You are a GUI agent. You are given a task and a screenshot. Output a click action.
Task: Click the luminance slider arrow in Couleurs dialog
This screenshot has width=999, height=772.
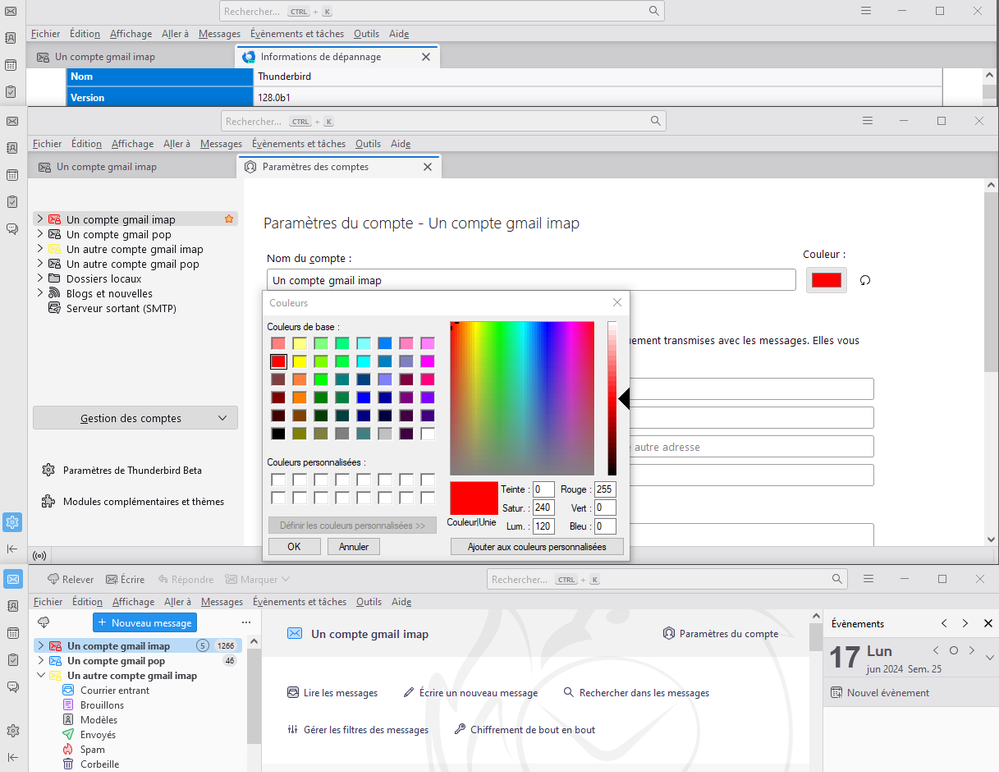click(624, 399)
